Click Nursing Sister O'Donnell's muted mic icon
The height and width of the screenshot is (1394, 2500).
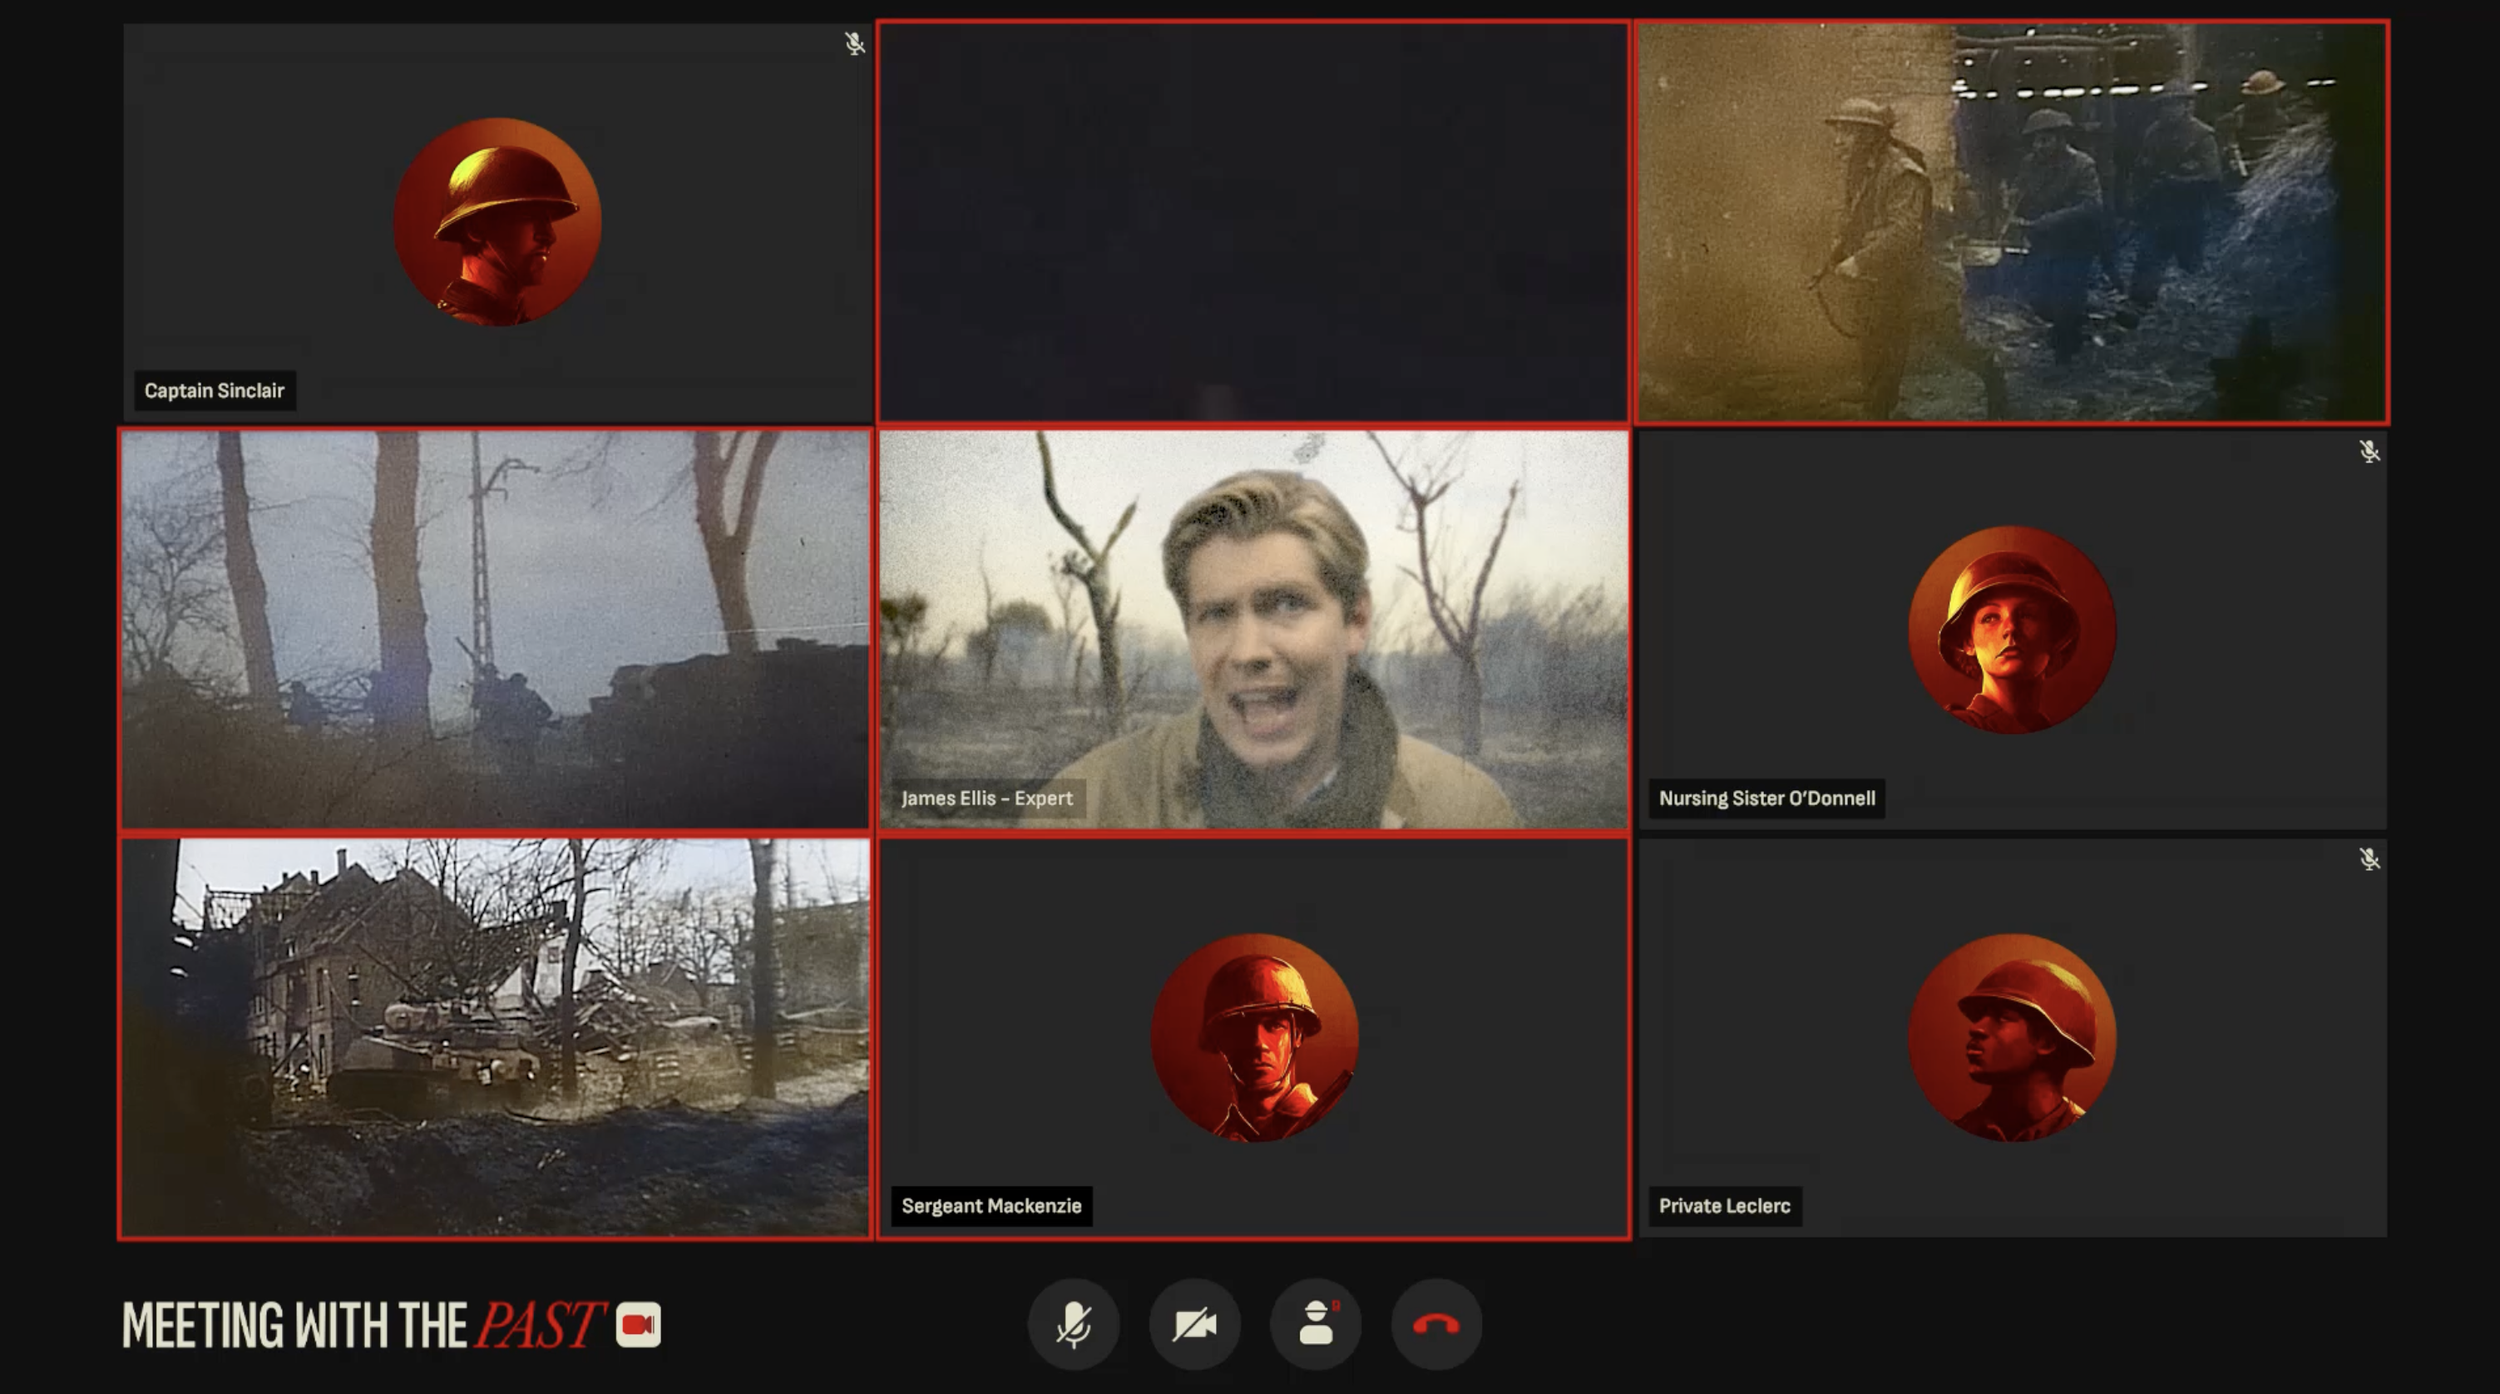click(x=2369, y=452)
